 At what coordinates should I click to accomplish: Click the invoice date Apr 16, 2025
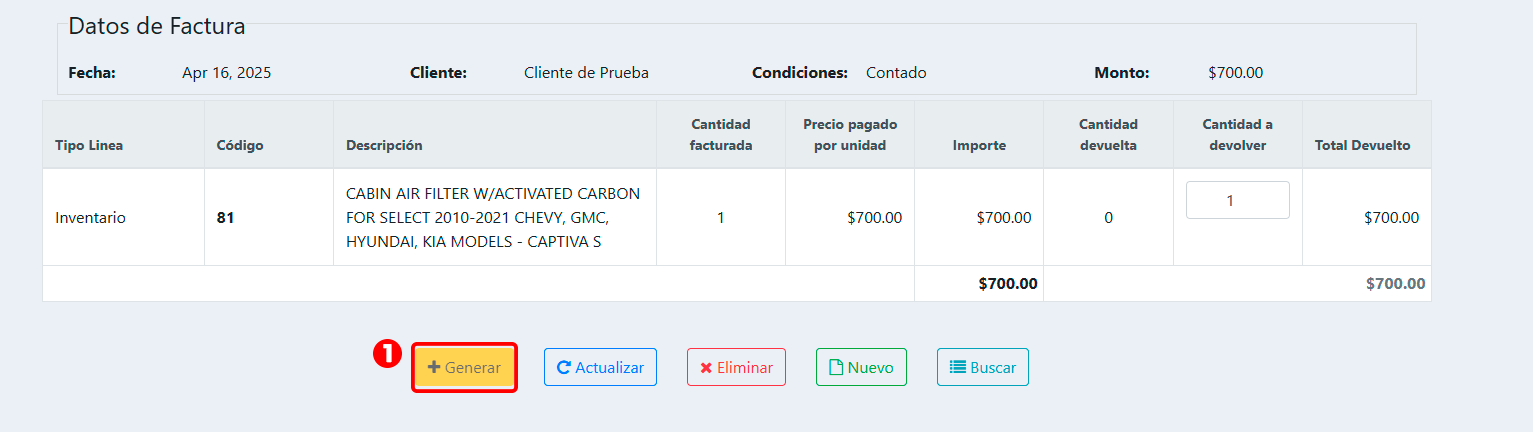226,73
